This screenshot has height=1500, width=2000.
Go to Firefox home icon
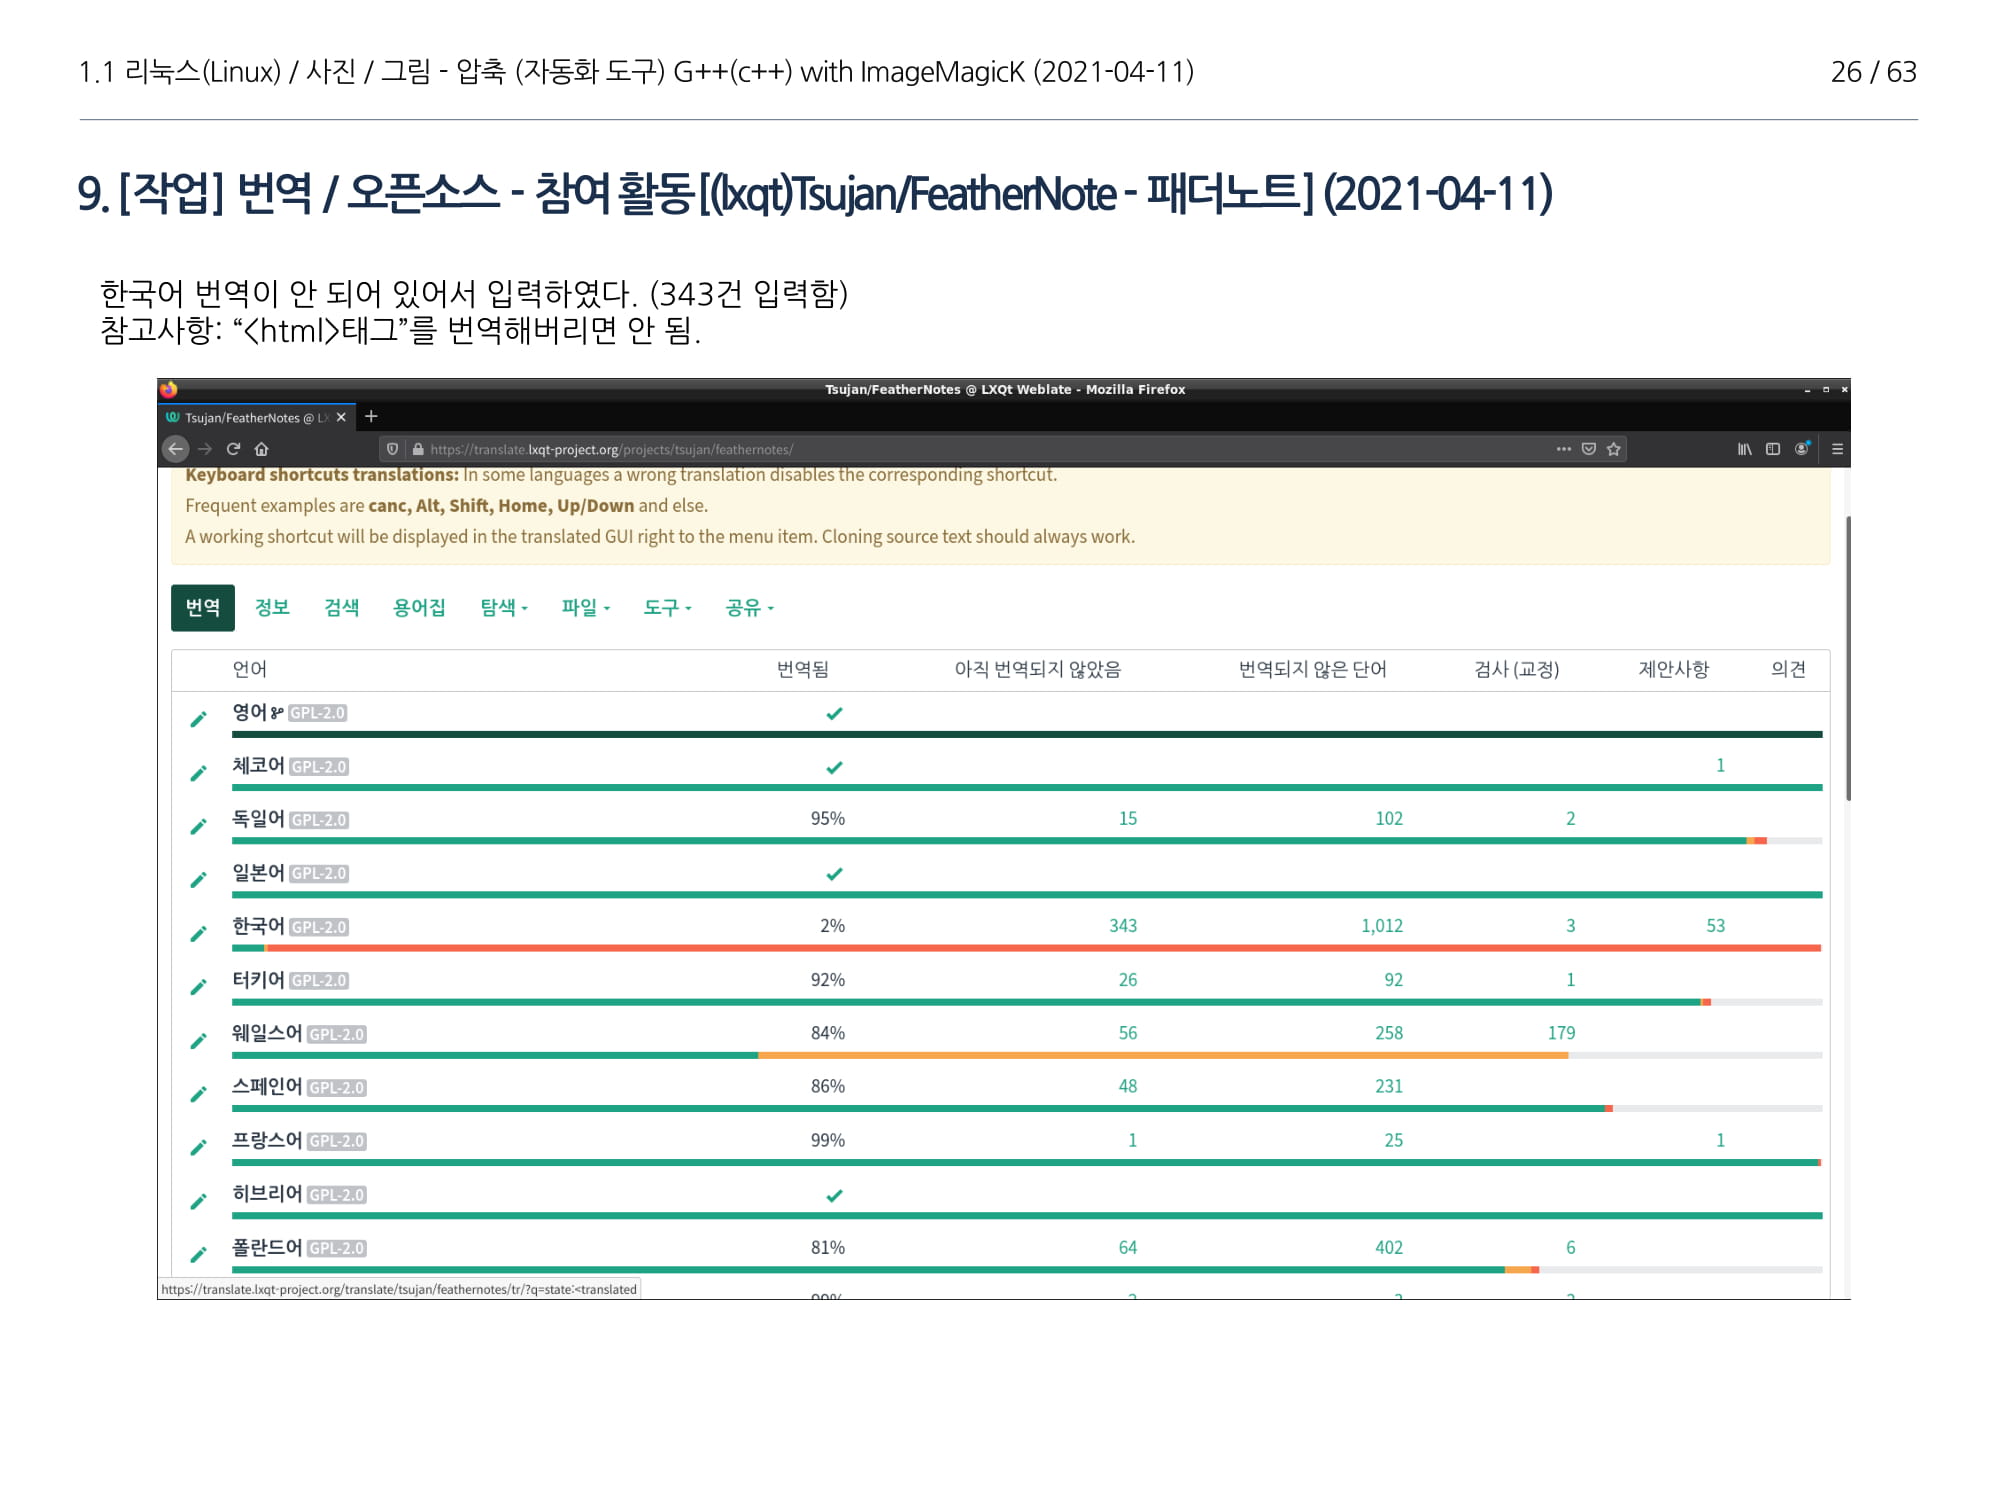(x=262, y=449)
